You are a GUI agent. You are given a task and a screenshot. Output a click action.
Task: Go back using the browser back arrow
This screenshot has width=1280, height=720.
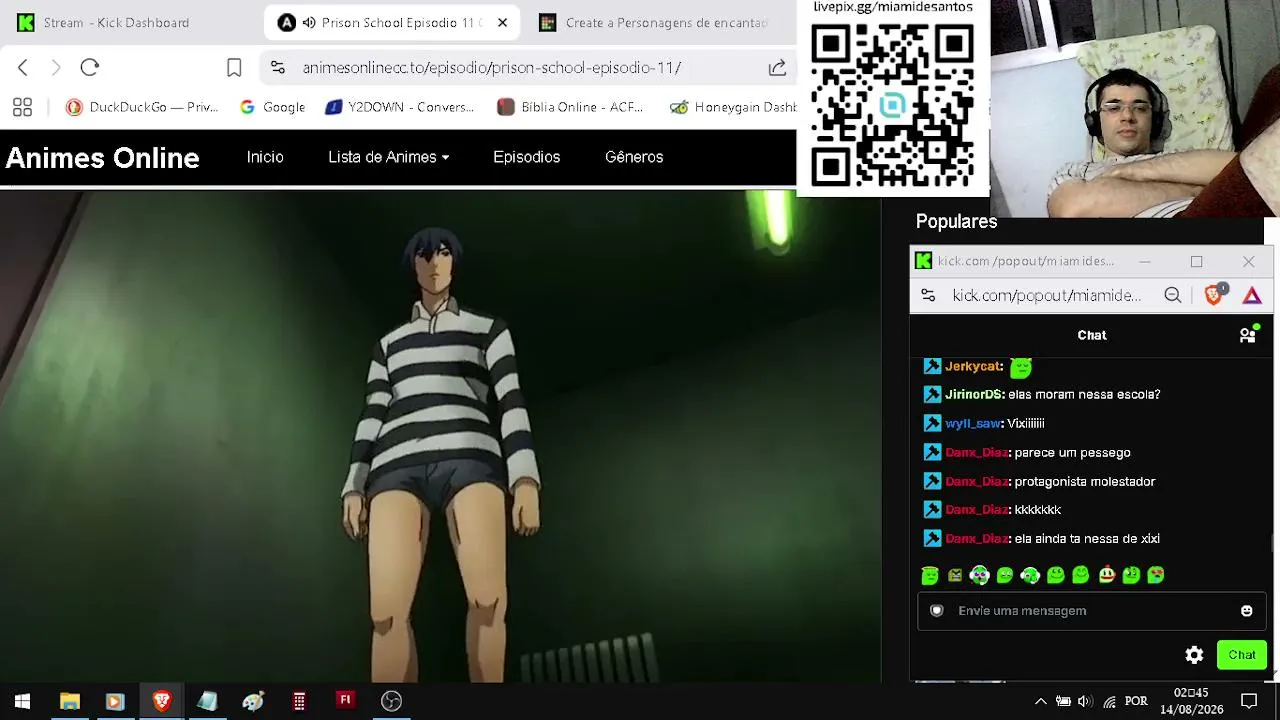[x=23, y=68]
